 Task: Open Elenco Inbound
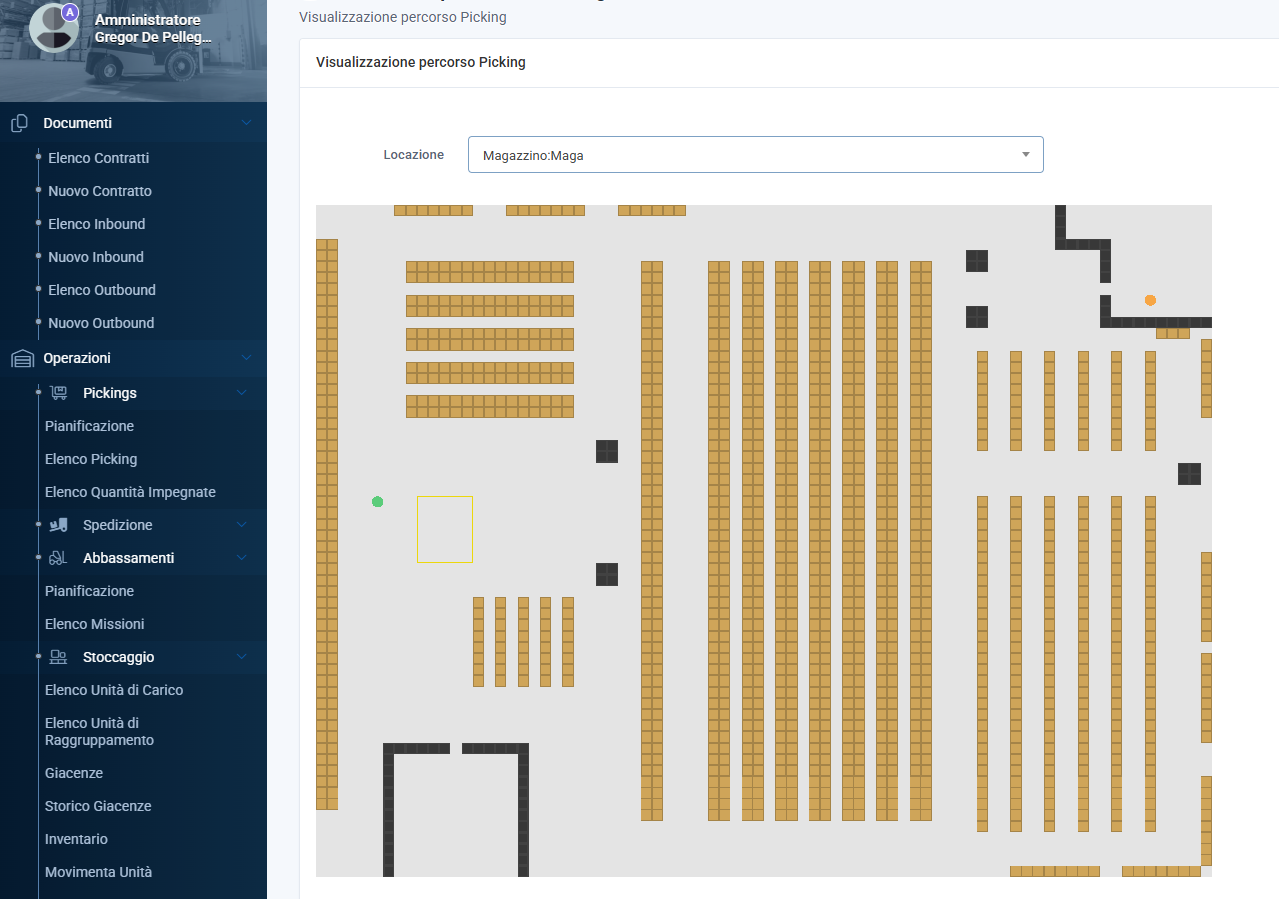[x=97, y=224]
